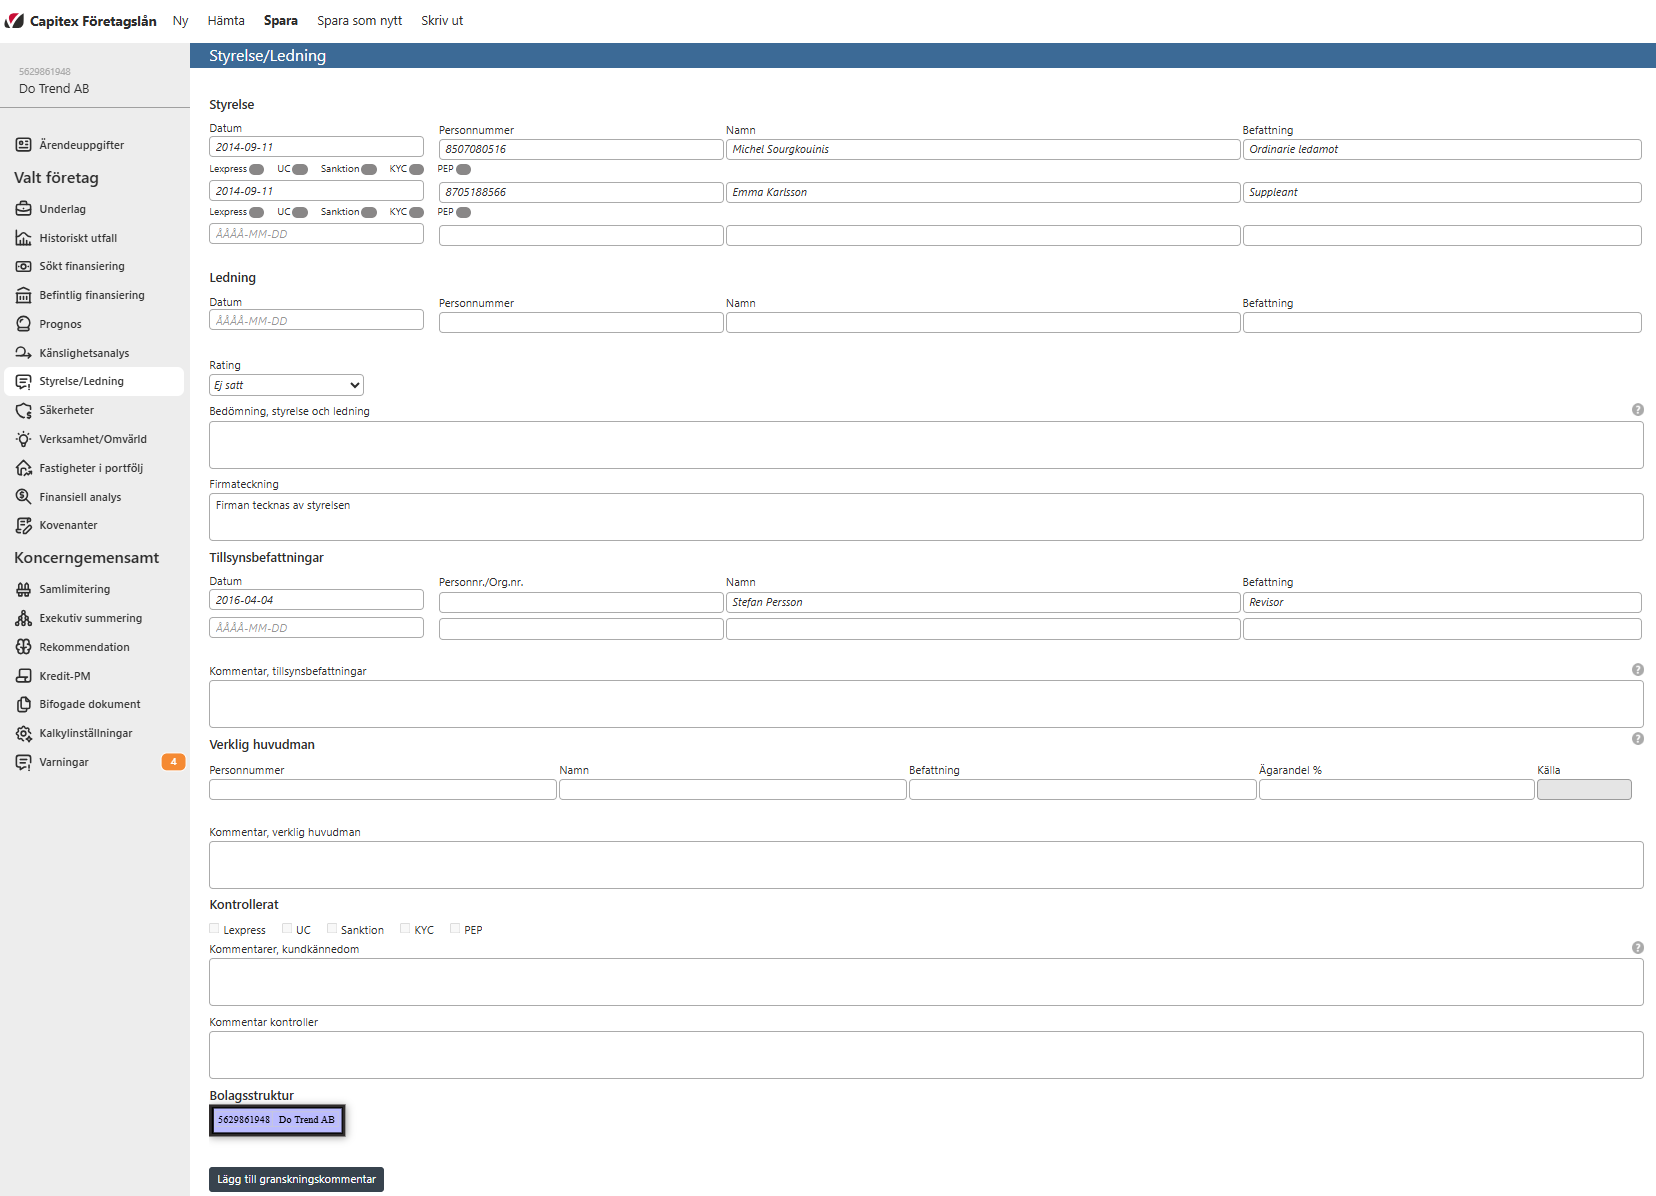Click the greyed Källa field
This screenshot has height=1196, width=1656.
coord(1584,790)
